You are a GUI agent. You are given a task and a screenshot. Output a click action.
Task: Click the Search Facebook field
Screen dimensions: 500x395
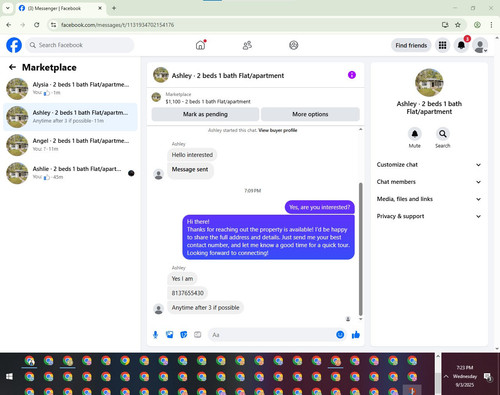pyautogui.click(x=80, y=45)
